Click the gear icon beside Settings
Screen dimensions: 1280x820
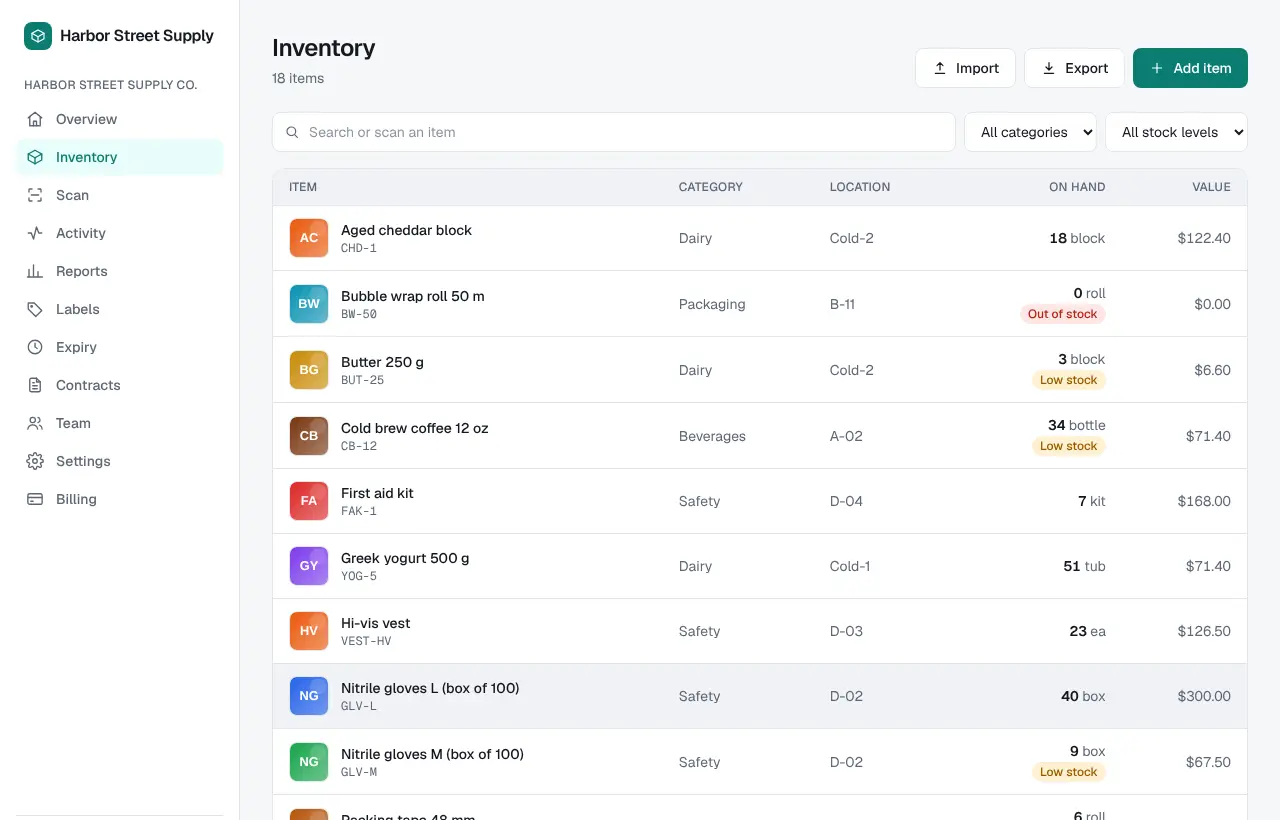pos(35,461)
